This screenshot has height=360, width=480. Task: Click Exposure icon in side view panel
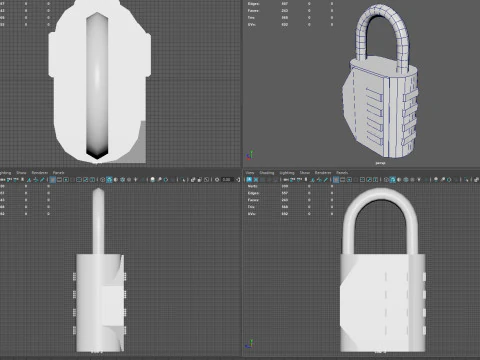[x=217, y=179]
